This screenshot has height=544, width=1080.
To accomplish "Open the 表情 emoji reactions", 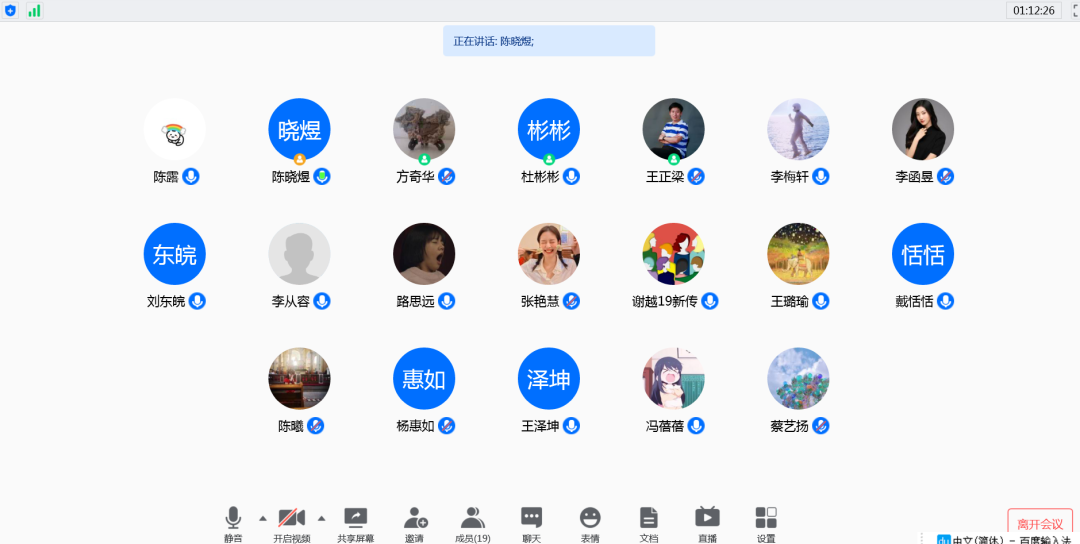I will (x=590, y=518).
